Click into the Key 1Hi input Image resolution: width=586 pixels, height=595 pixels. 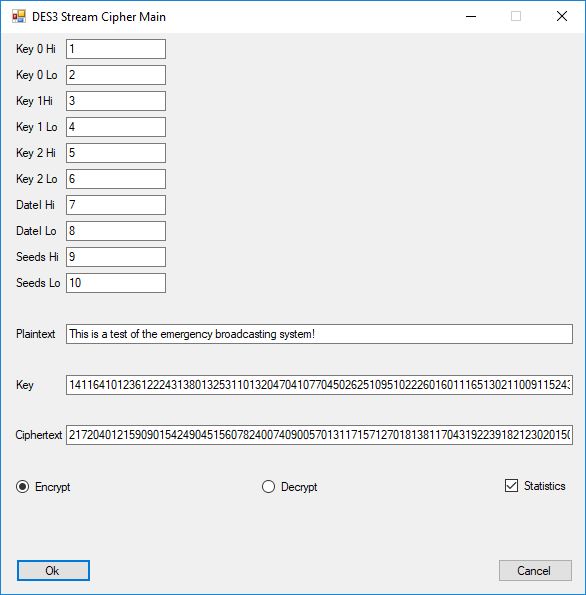[116, 101]
